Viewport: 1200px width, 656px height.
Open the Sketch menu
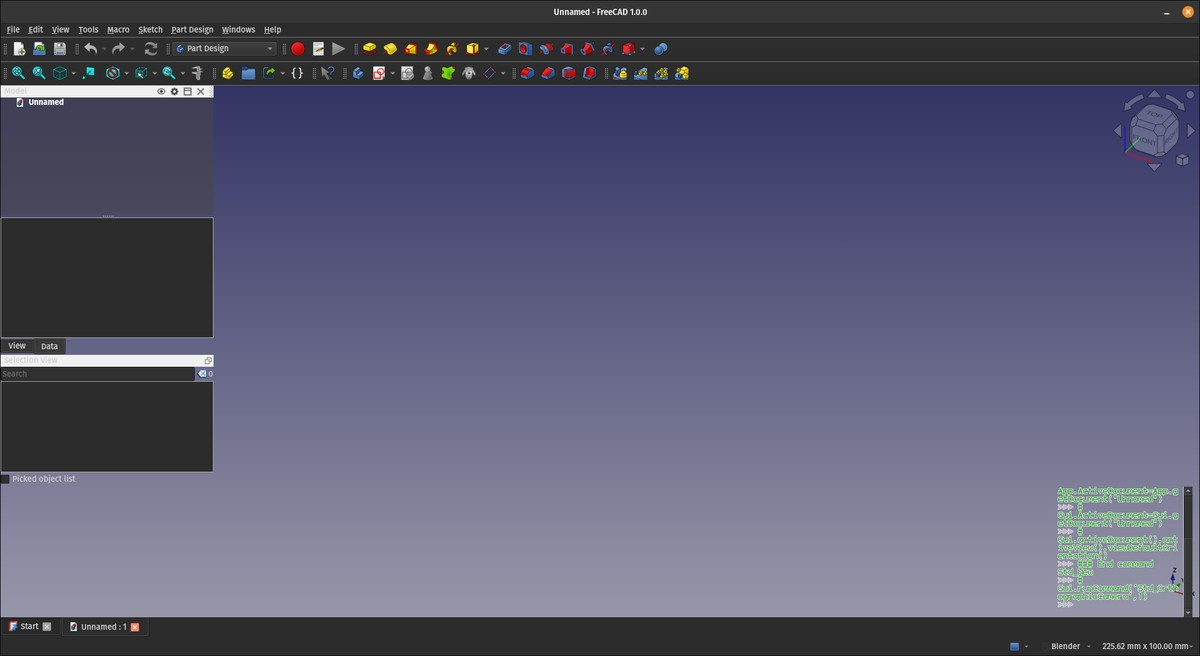click(150, 30)
